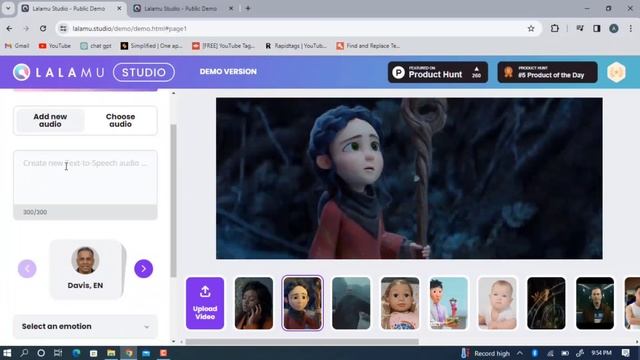
Task: Open the Chrome three-dot menu
Action: [x=631, y=29]
